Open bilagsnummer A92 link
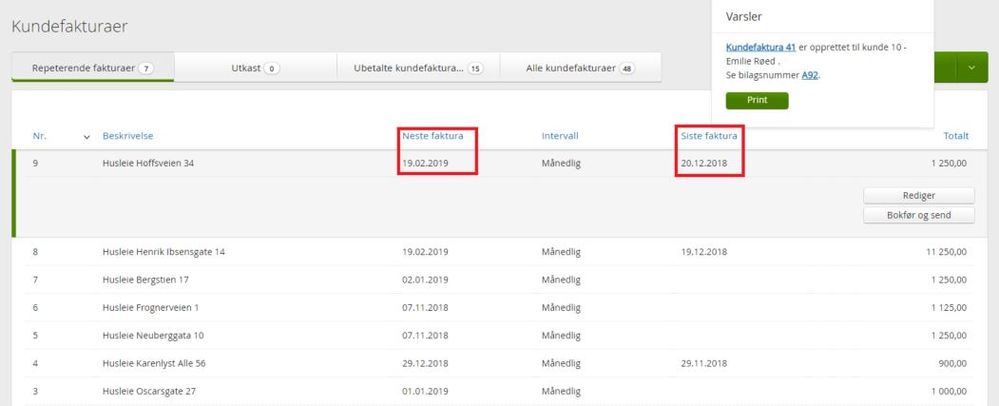Screen dimensions: 999x406 tap(810, 75)
